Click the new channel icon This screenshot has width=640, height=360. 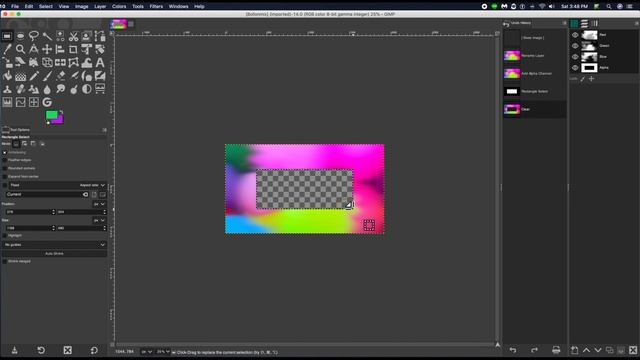tap(574, 350)
